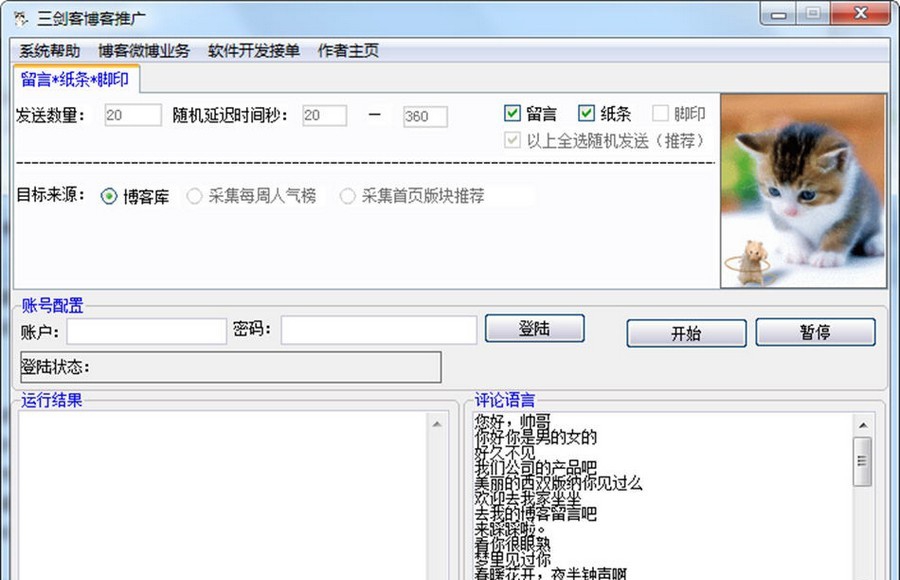Click scroll-up arrow in 运行结果 box
The image size is (900, 580).
point(437,424)
